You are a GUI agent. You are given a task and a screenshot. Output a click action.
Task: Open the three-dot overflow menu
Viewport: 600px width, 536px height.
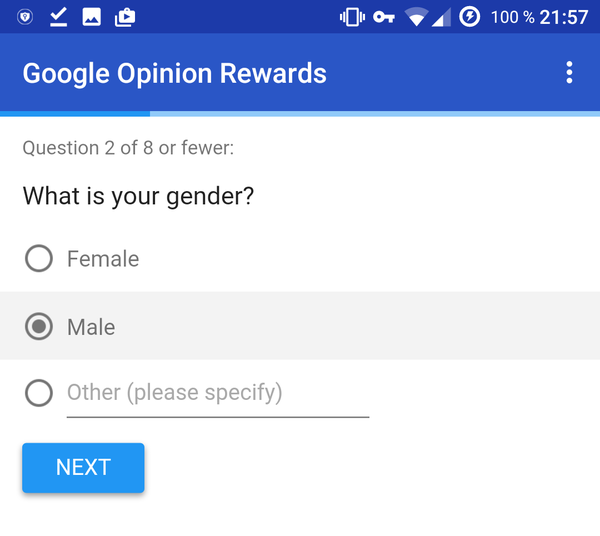click(569, 72)
